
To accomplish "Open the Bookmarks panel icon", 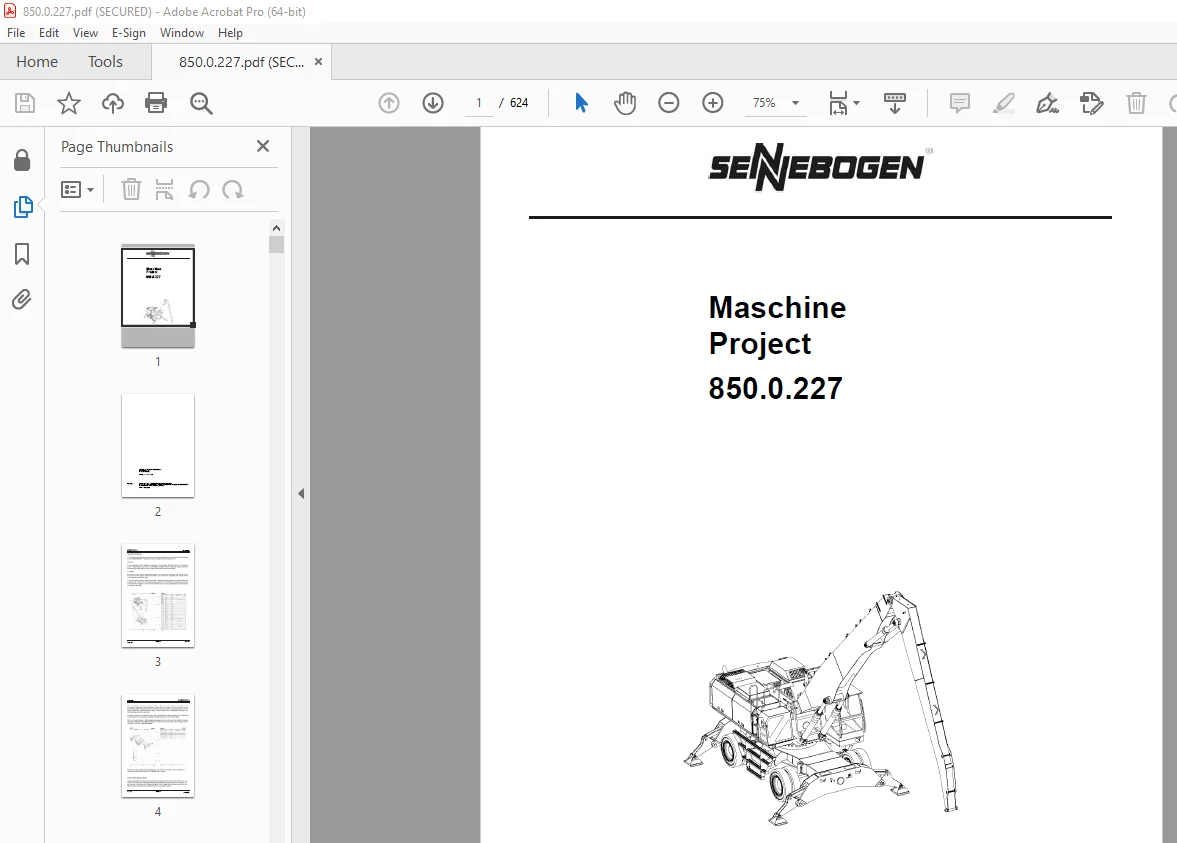I will tap(22, 254).
